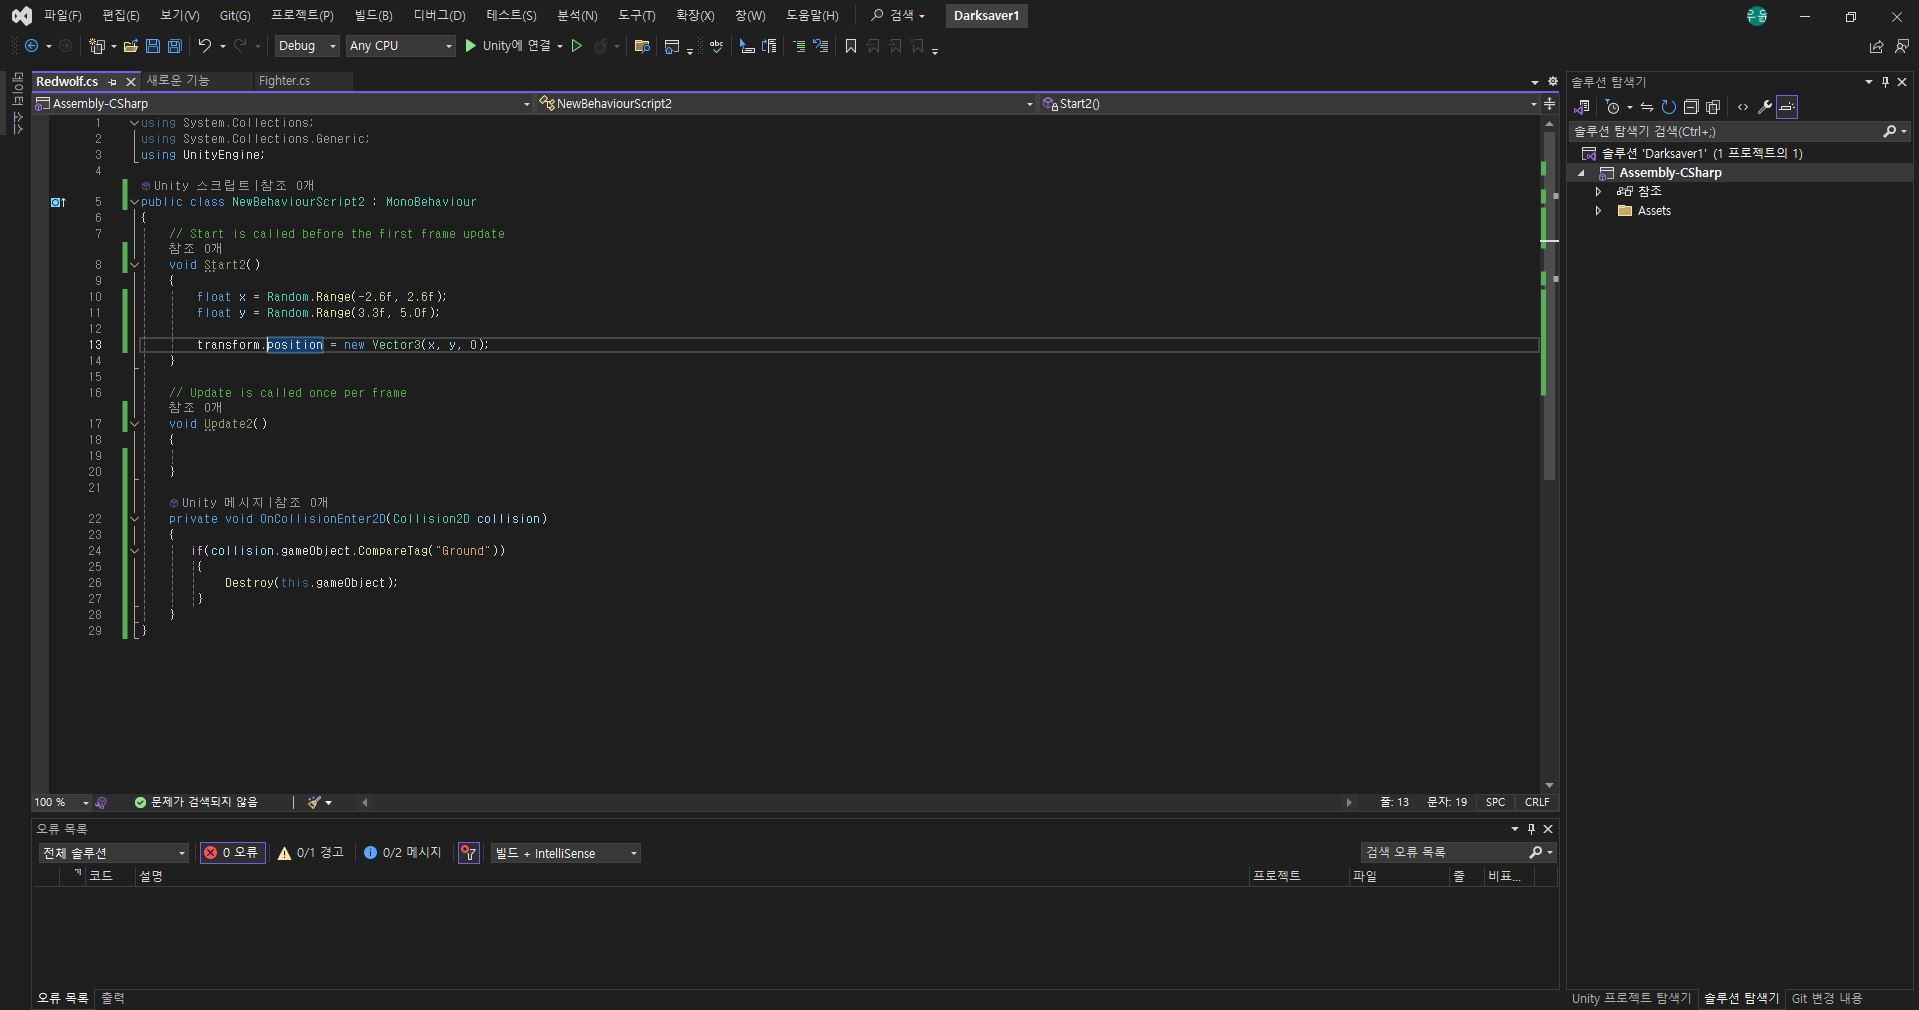
Task: Toggle bookmark on current line
Action: (851, 46)
